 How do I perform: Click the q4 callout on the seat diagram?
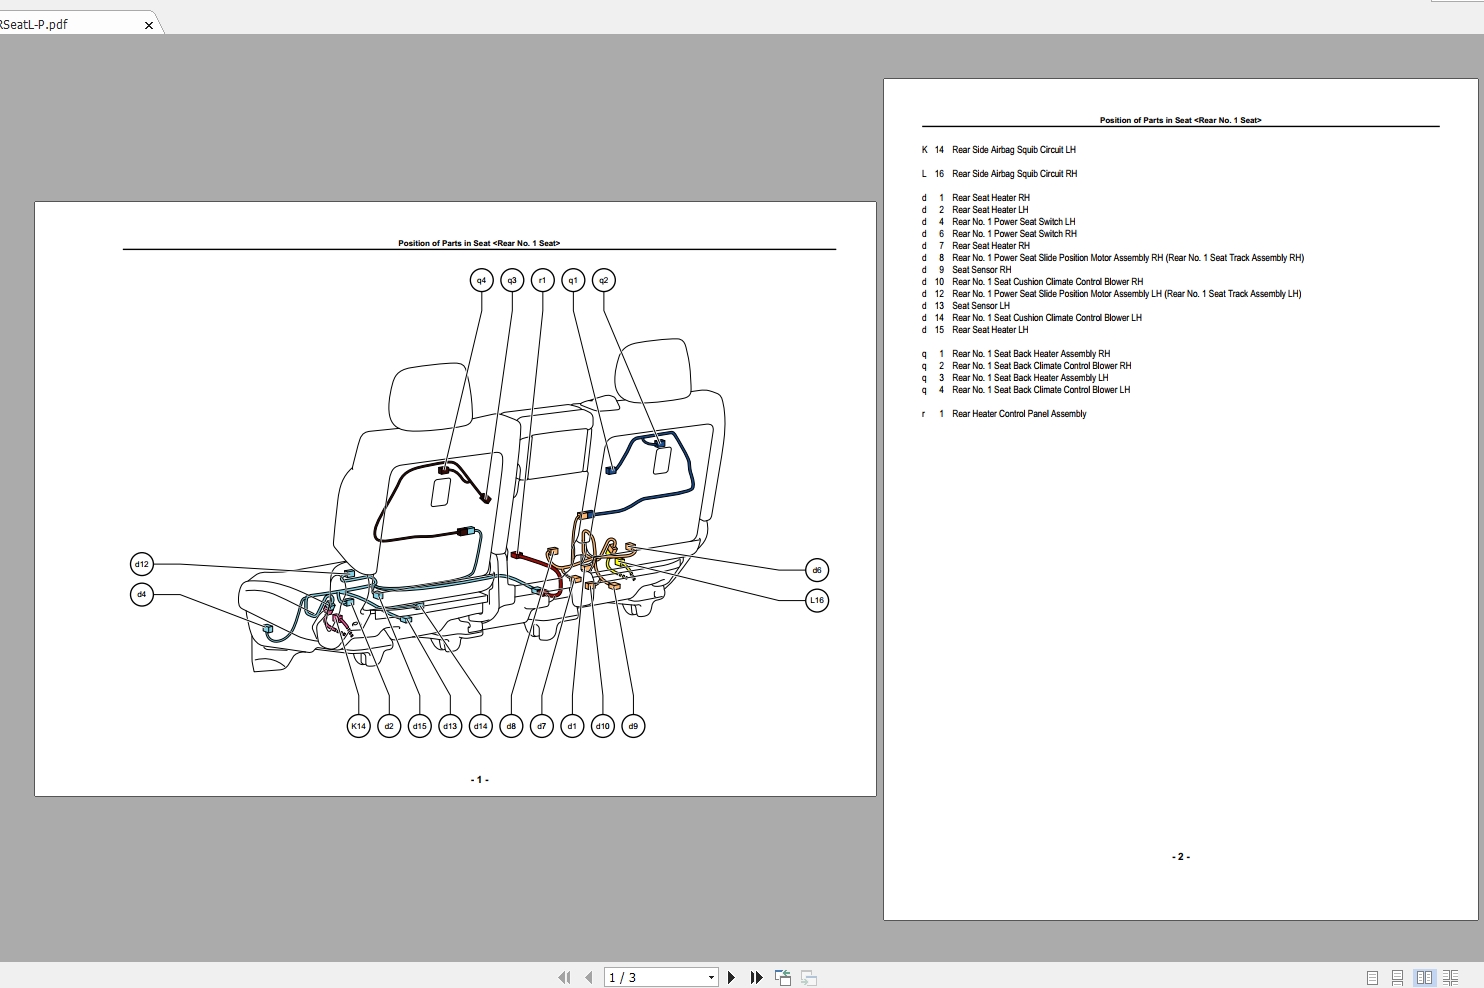pos(481,280)
